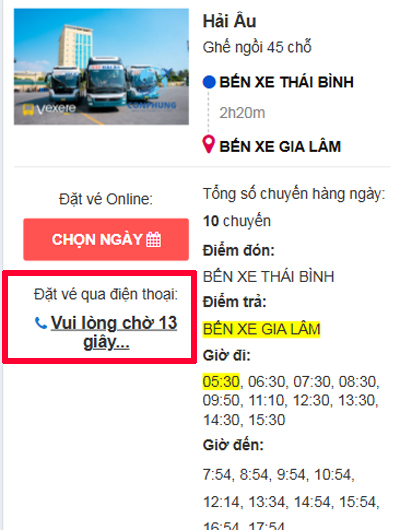Viewport: 400px width, 530px height.
Task: Click the BẾN XE THÁI BÌNH route heading
Action: tap(286, 82)
